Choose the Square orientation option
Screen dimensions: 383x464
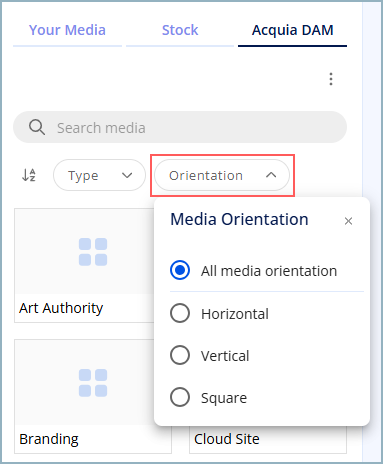180,397
